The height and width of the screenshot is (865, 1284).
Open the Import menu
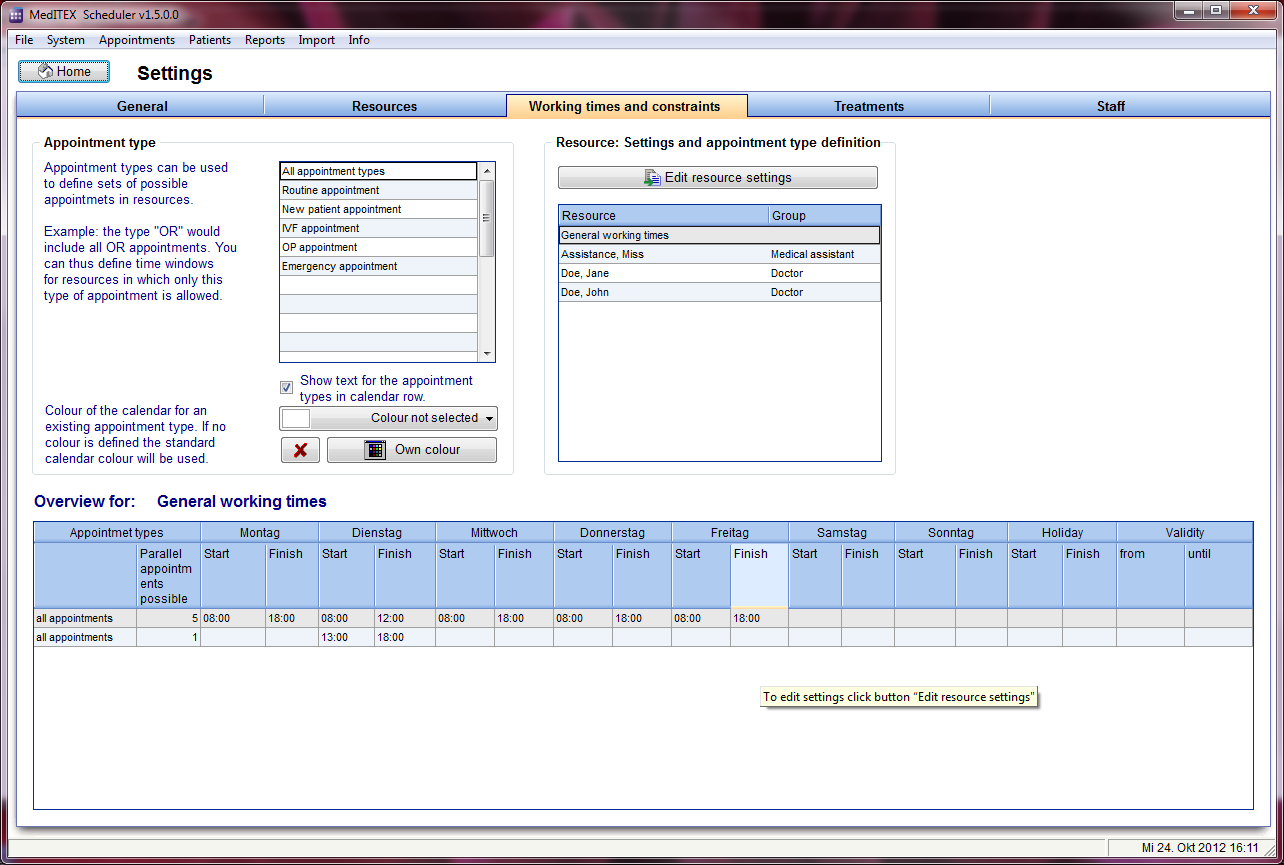317,40
